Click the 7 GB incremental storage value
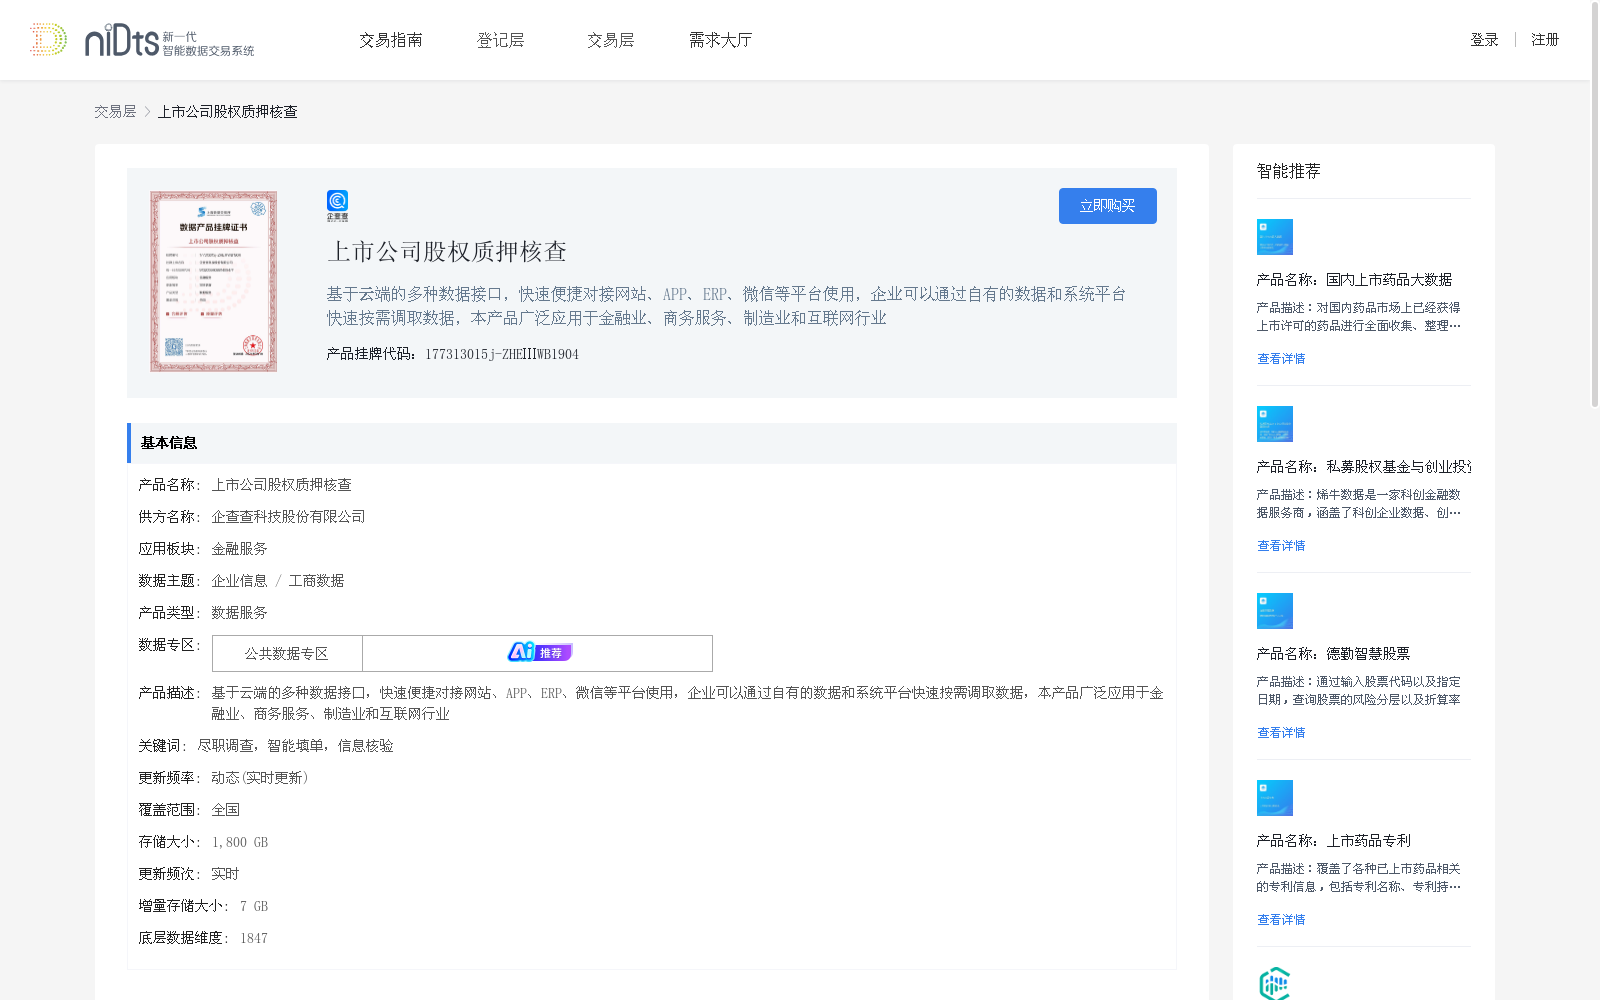The image size is (1600, 1000). (x=254, y=906)
